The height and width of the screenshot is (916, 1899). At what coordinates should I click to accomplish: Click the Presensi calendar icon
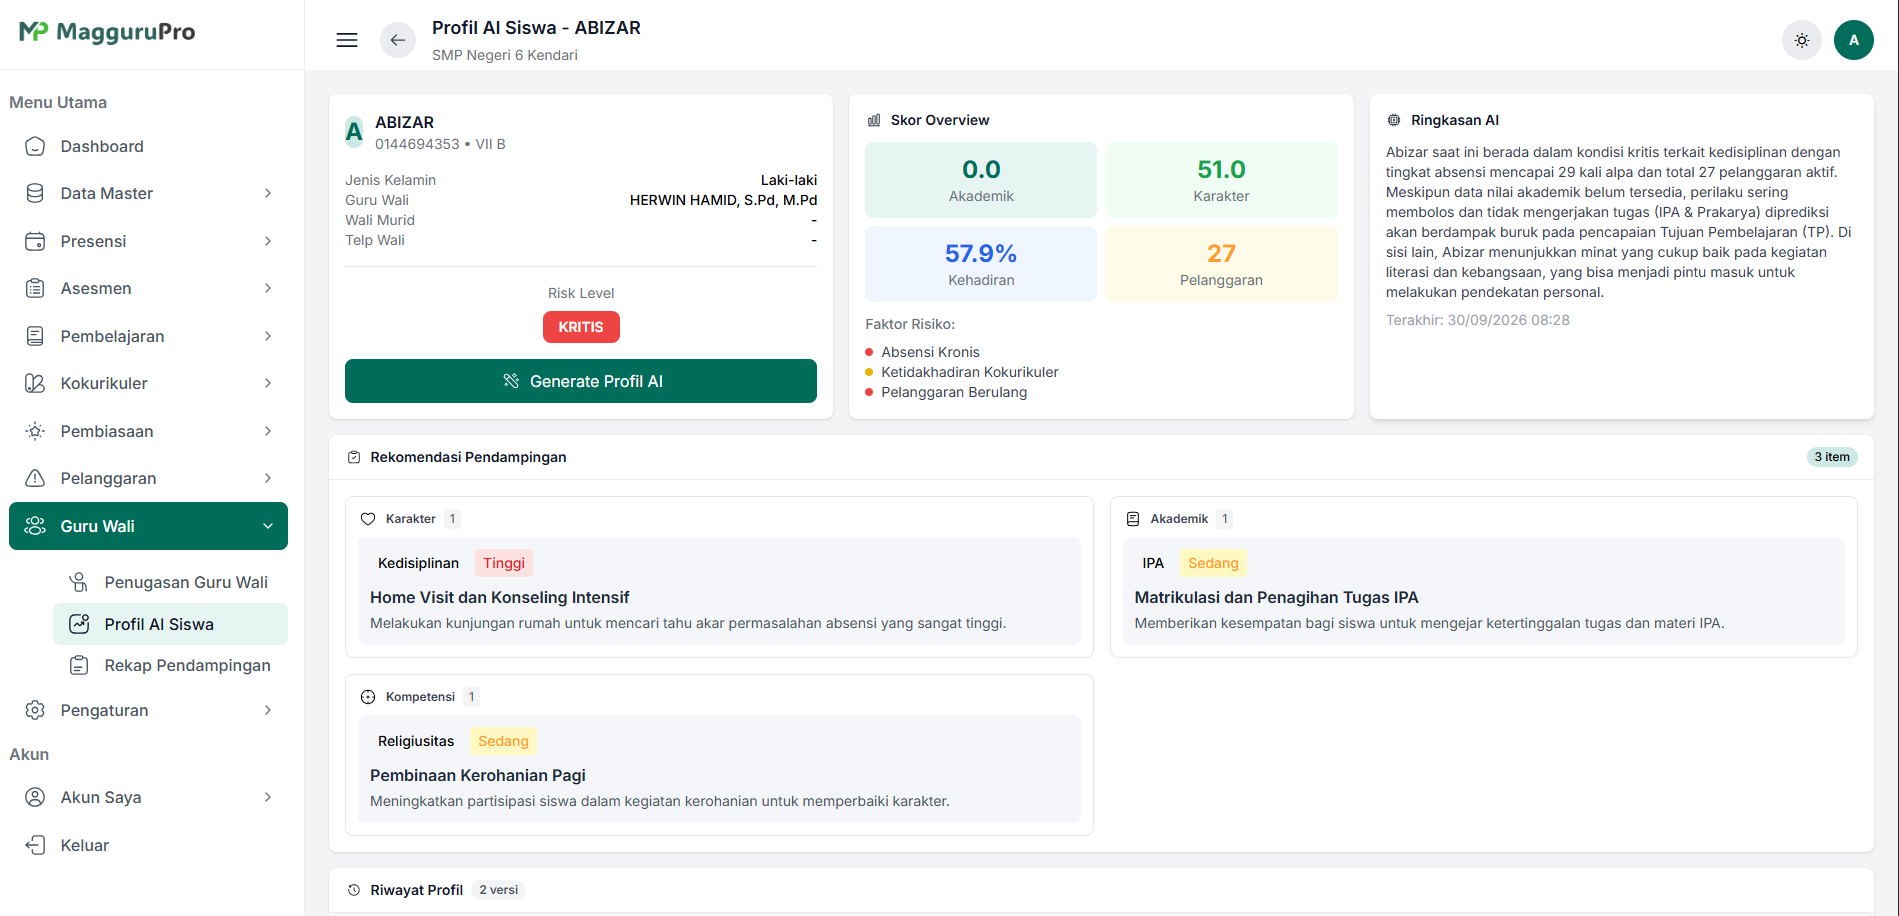[x=35, y=241]
